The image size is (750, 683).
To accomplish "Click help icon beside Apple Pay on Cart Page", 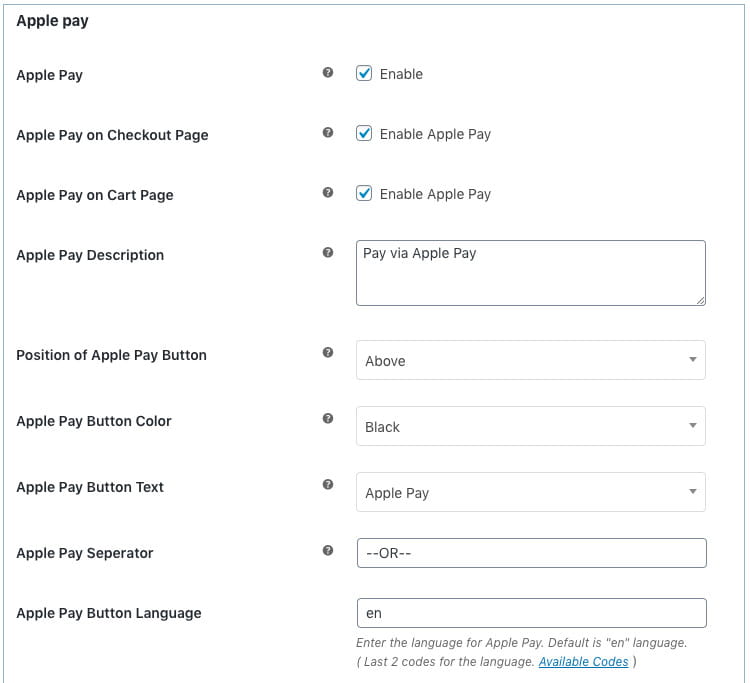I will click(x=328, y=192).
